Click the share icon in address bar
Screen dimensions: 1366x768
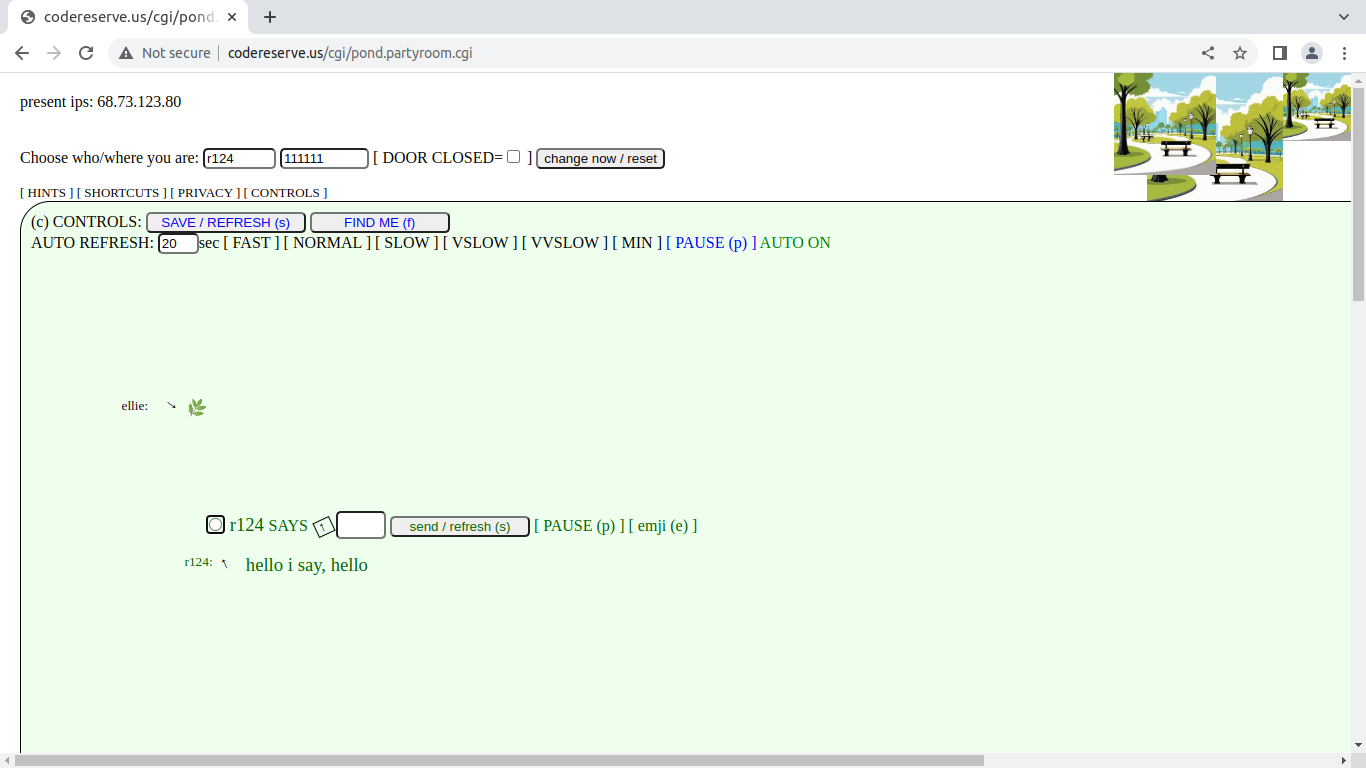[1208, 53]
